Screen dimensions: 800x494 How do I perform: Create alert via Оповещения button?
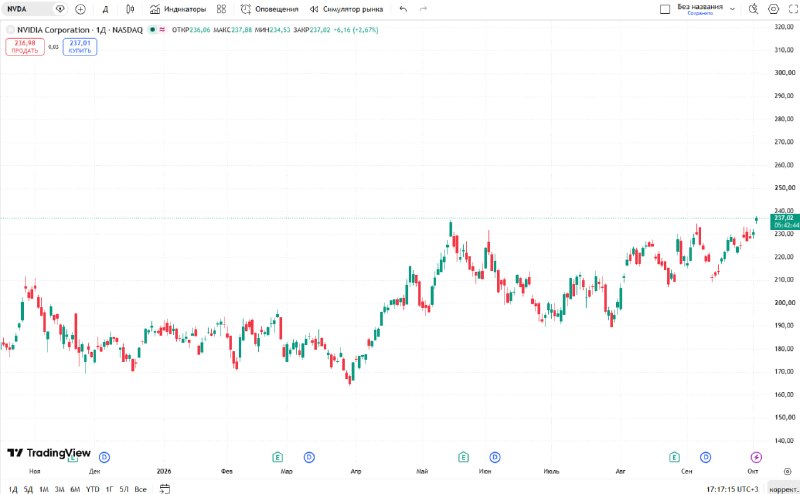click(x=269, y=9)
